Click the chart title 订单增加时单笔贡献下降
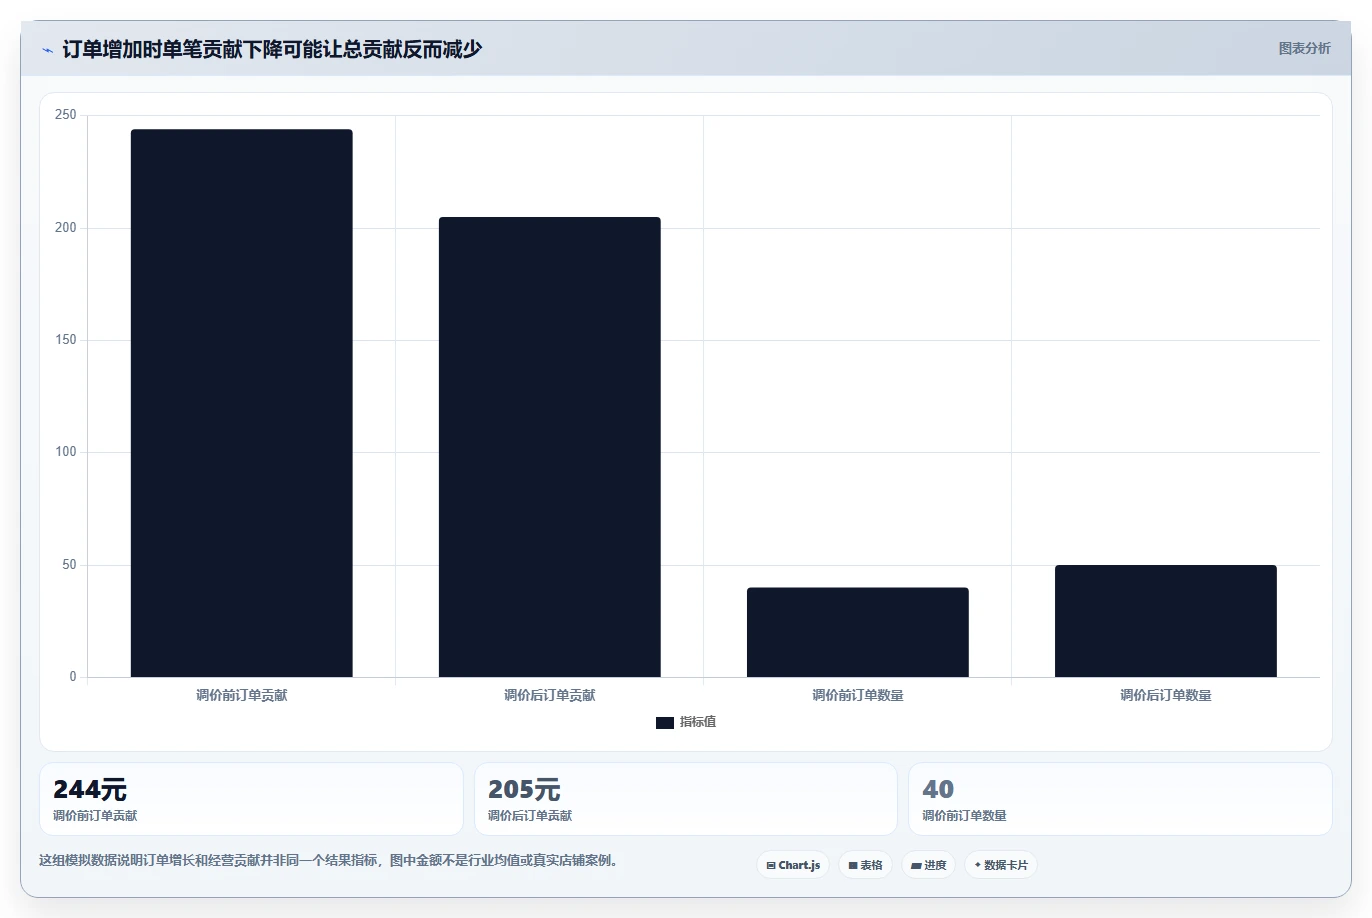 [272, 49]
